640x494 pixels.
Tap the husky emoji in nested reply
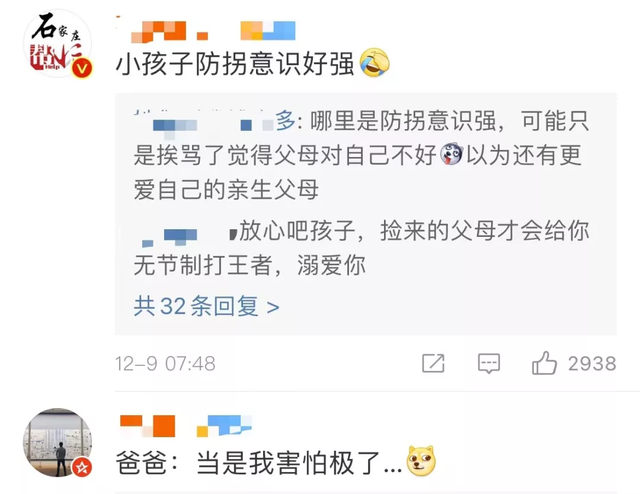(x=451, y=155)
